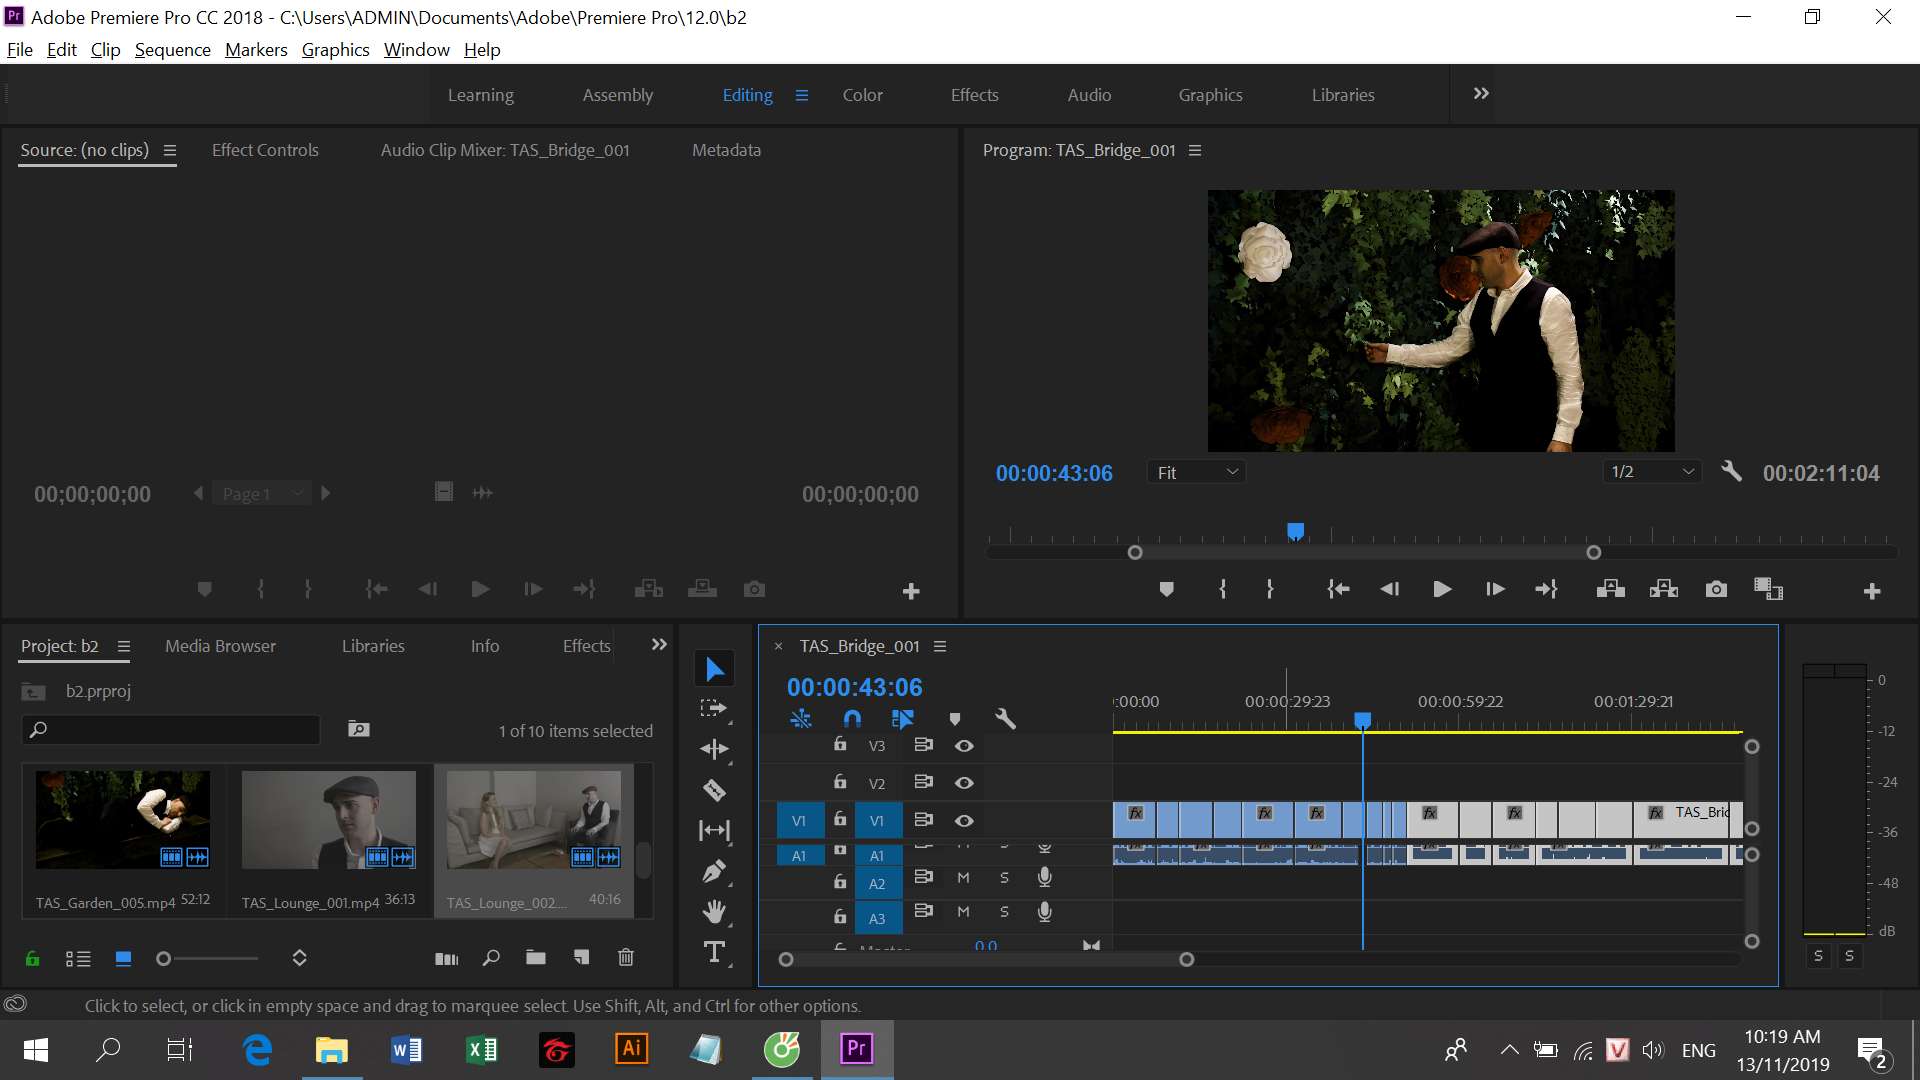This screenshot has height=1080, width=1920.
Task: Click the Program monitor playhead marker
Action: pyautogui.click(x=1295, y=531)
